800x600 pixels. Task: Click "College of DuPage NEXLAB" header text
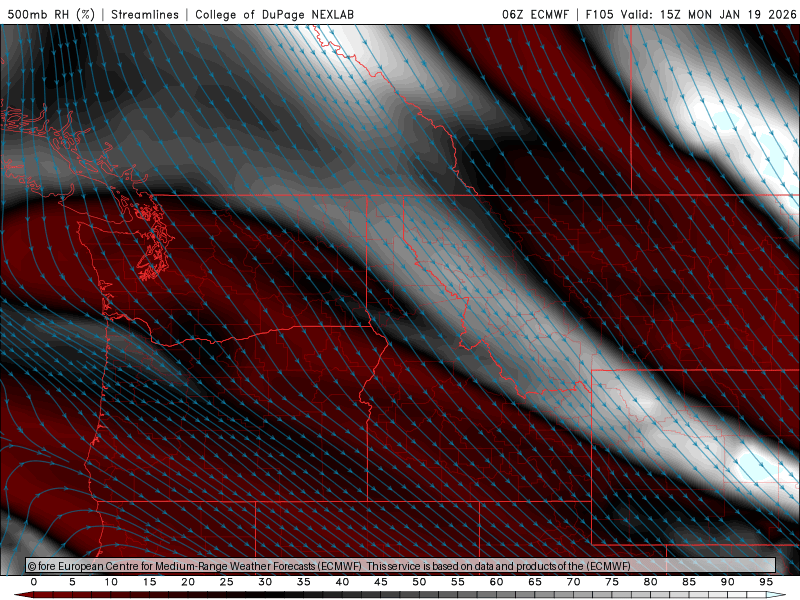[x=274, y=14]
